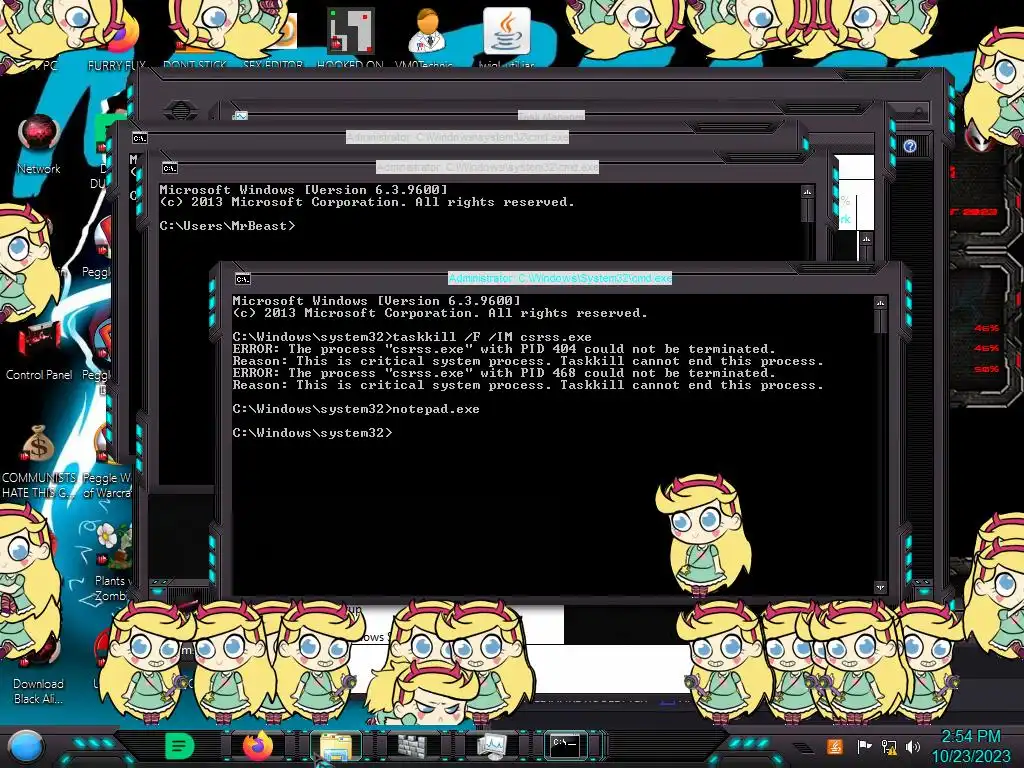This screenshot has width=1024, height=768.
Task: Select the Download Black Ali... desktop label
Action: tap(39, 691)
